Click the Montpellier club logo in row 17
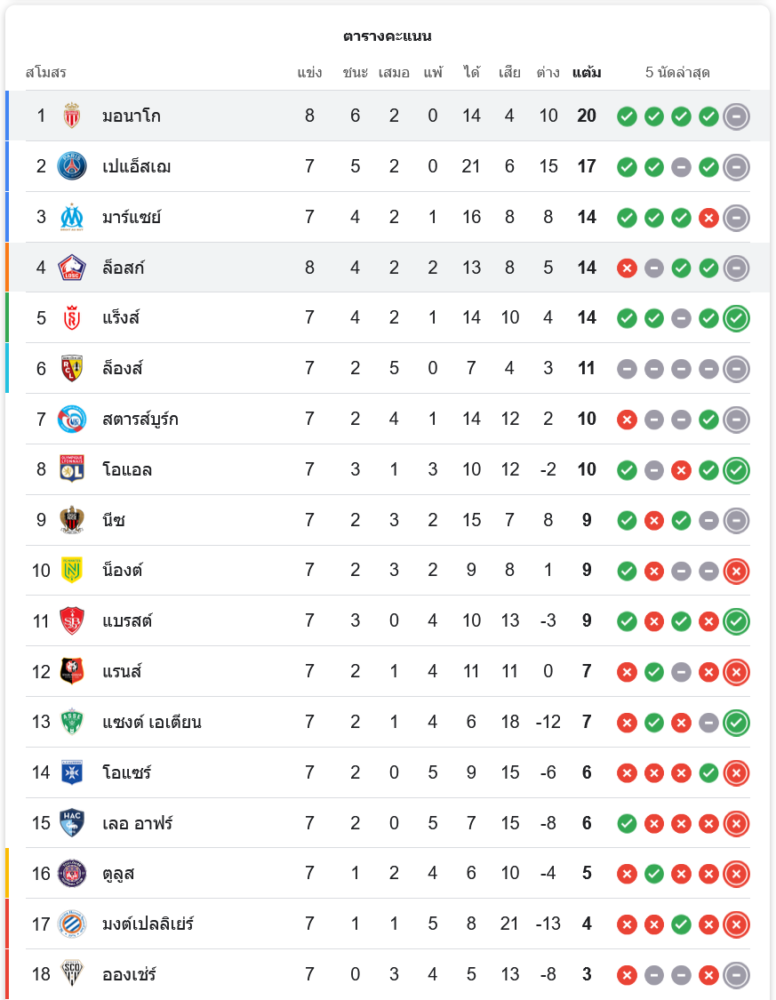776x1000 pixels. [x=71, y=924]
